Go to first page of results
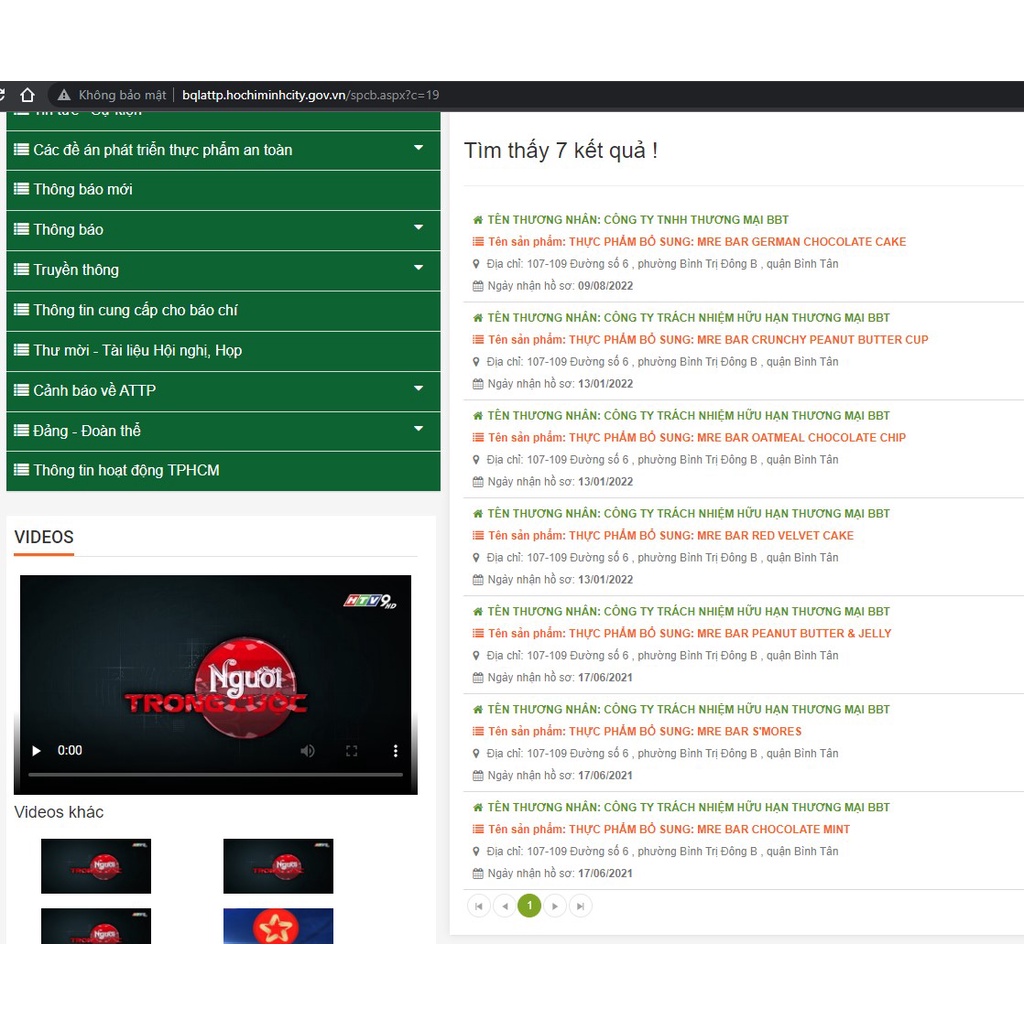This screenshot has width=1024, height=1024. pos(479,906)
